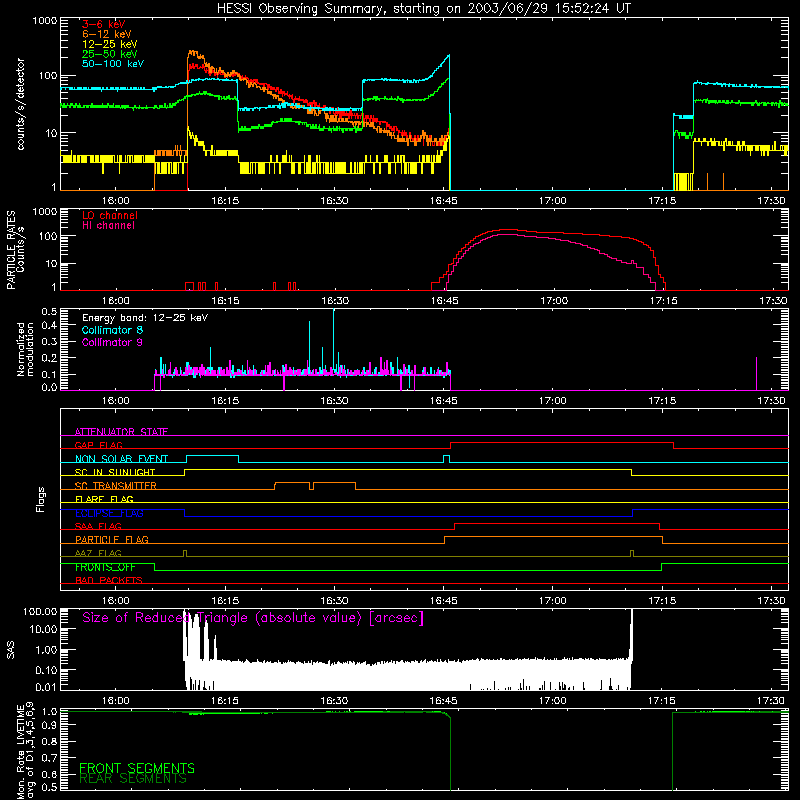Click the HESSI Observing Summary title text

click(423, 8)
